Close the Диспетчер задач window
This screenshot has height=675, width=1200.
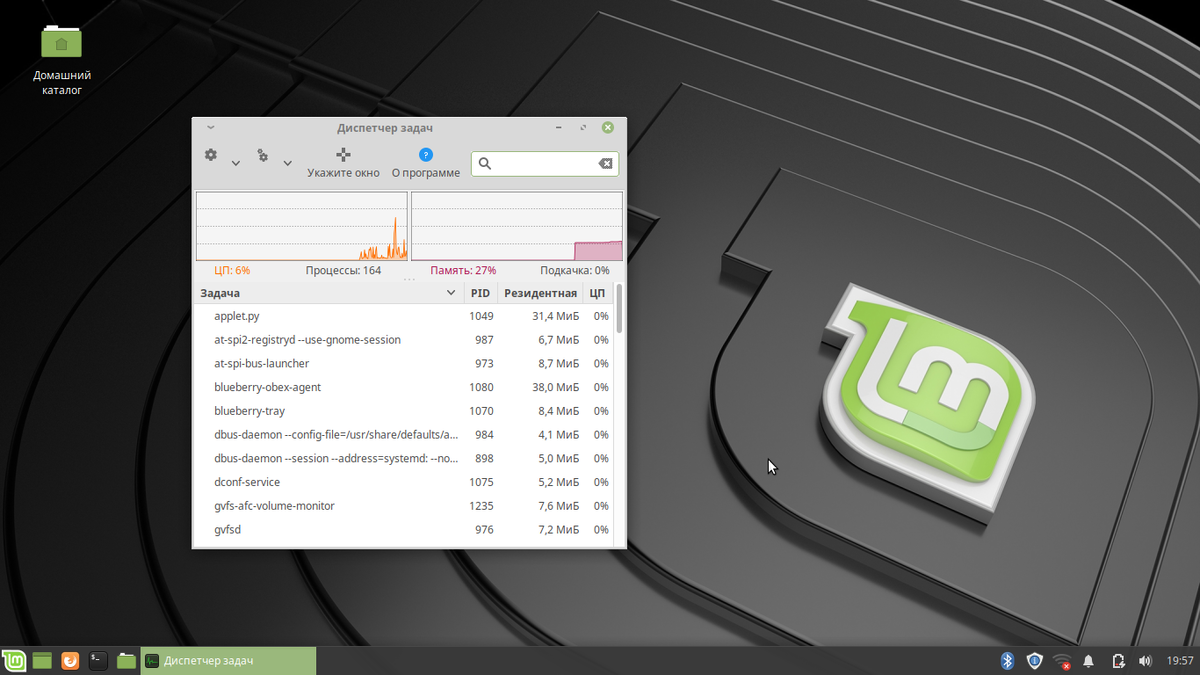pyautogui.click(x=608, y=127)
